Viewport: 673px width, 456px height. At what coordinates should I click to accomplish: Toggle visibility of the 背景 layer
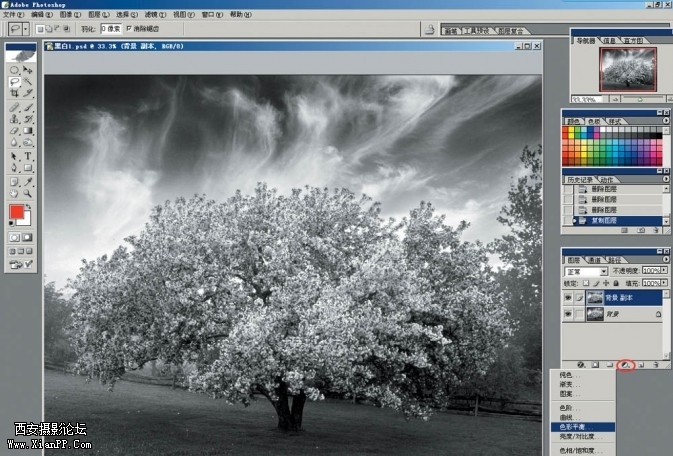568,314
